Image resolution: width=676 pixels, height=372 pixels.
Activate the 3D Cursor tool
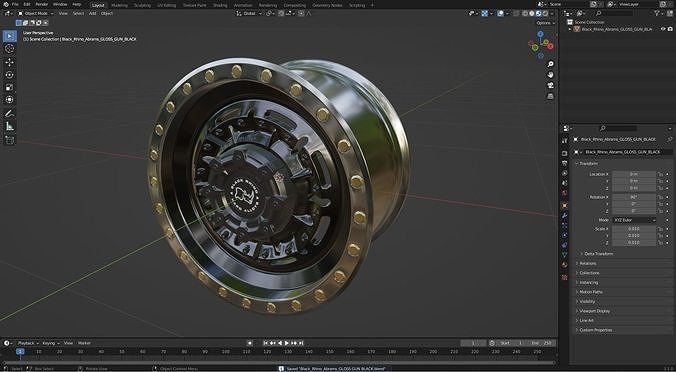click(x=9, y=49)
